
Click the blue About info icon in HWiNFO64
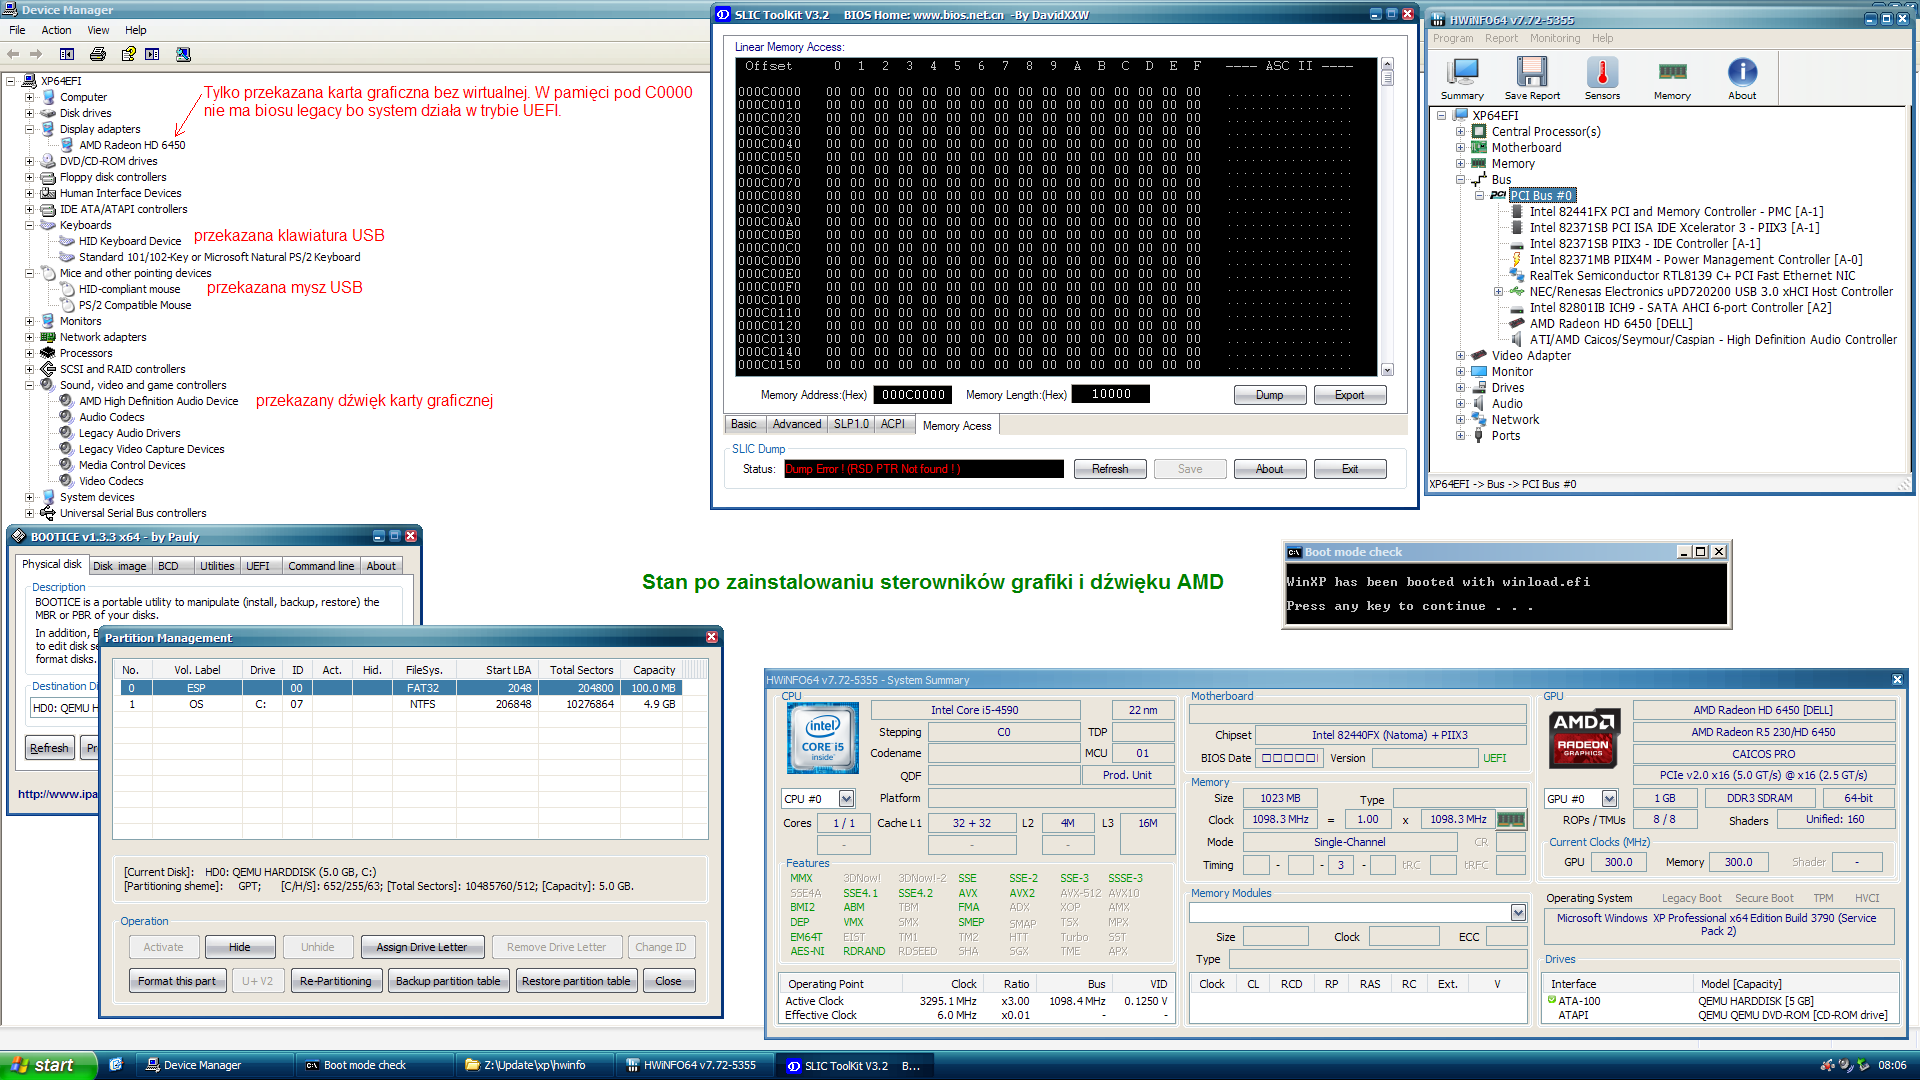coord(1742,73)
